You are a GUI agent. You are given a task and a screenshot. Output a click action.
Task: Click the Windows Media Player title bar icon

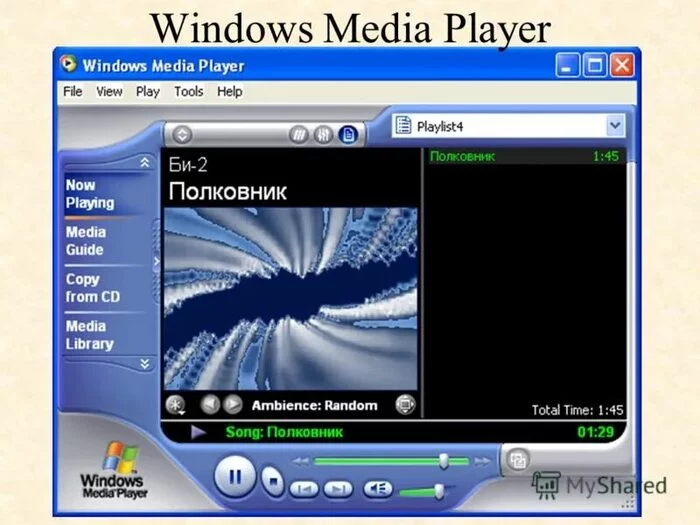[68, 64]
